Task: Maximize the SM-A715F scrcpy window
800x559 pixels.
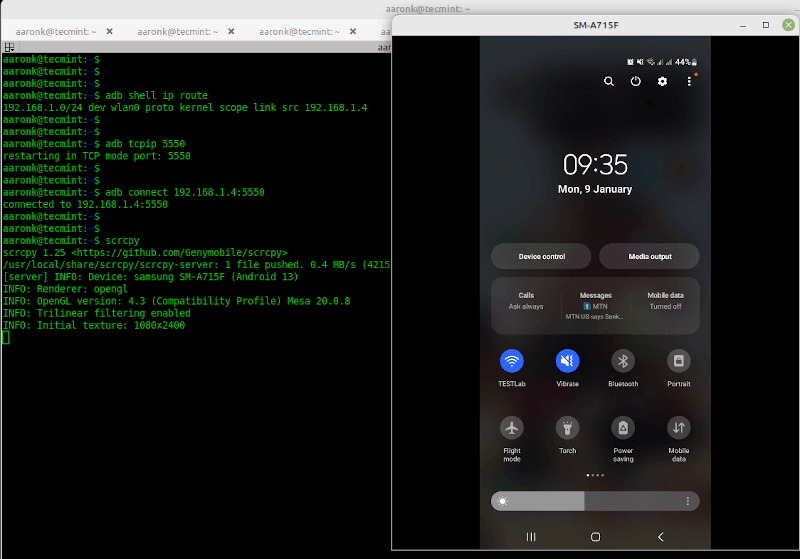Action: click(766, 25)
